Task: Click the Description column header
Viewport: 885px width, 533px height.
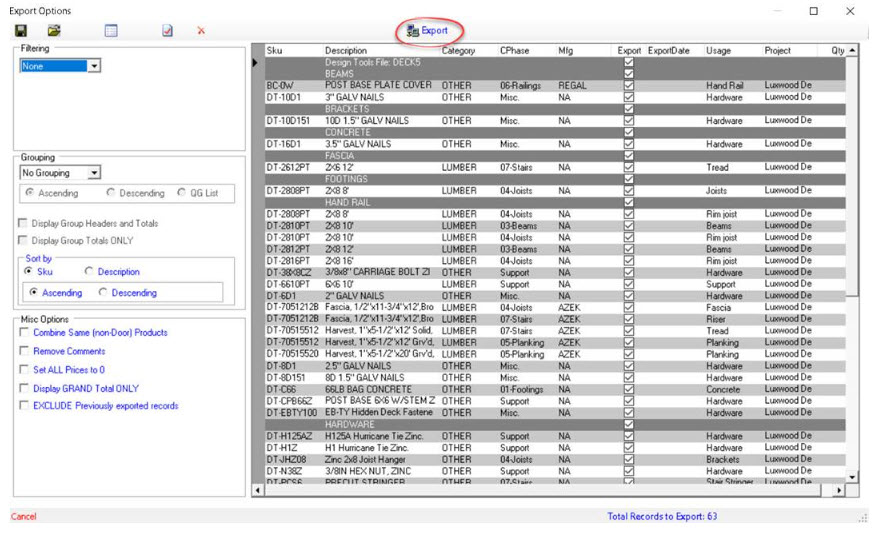Action: coord(346,50)
